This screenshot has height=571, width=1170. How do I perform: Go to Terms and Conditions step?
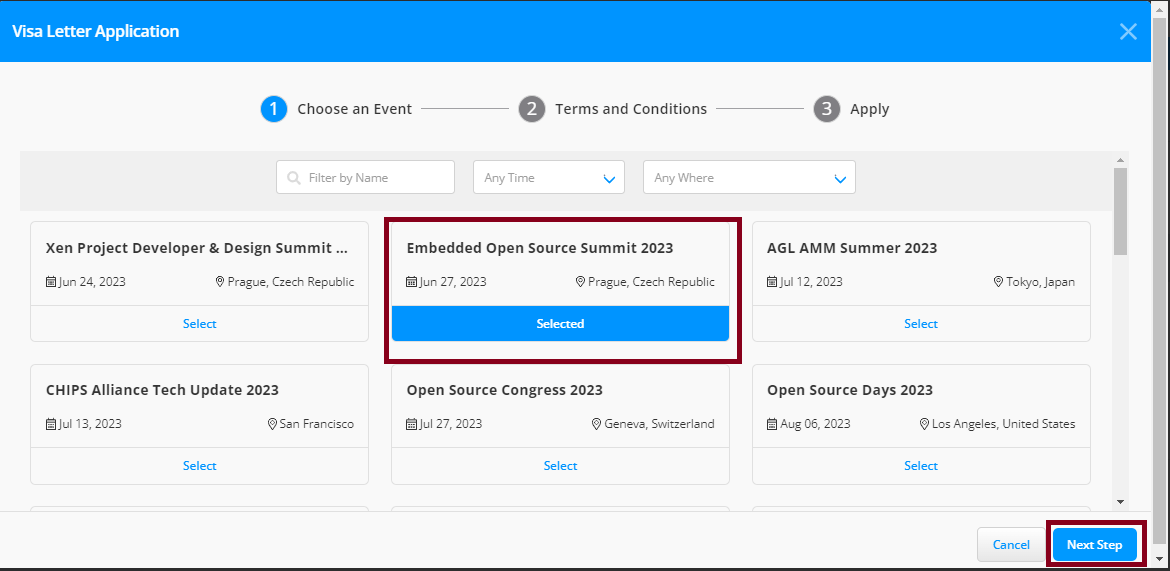click(x=612, y=109)
